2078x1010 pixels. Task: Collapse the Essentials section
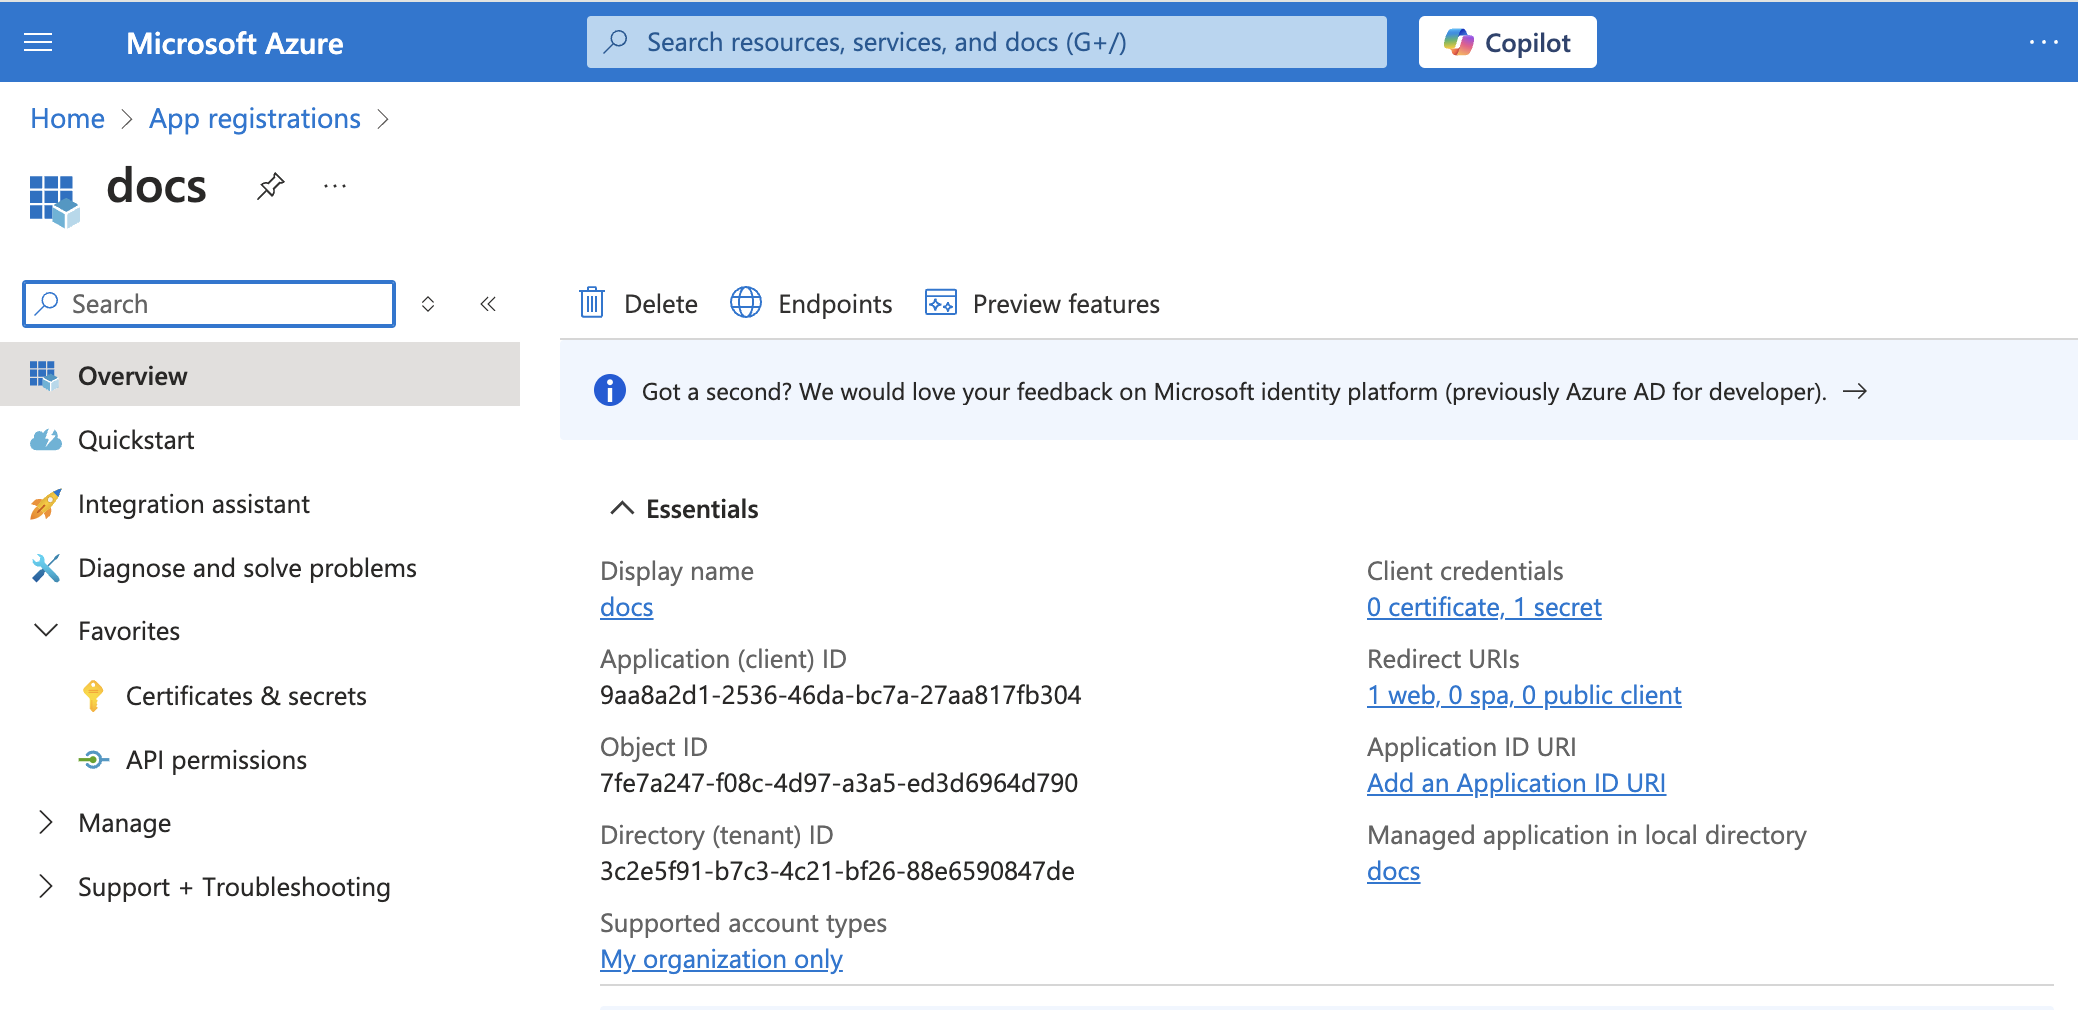622,509
